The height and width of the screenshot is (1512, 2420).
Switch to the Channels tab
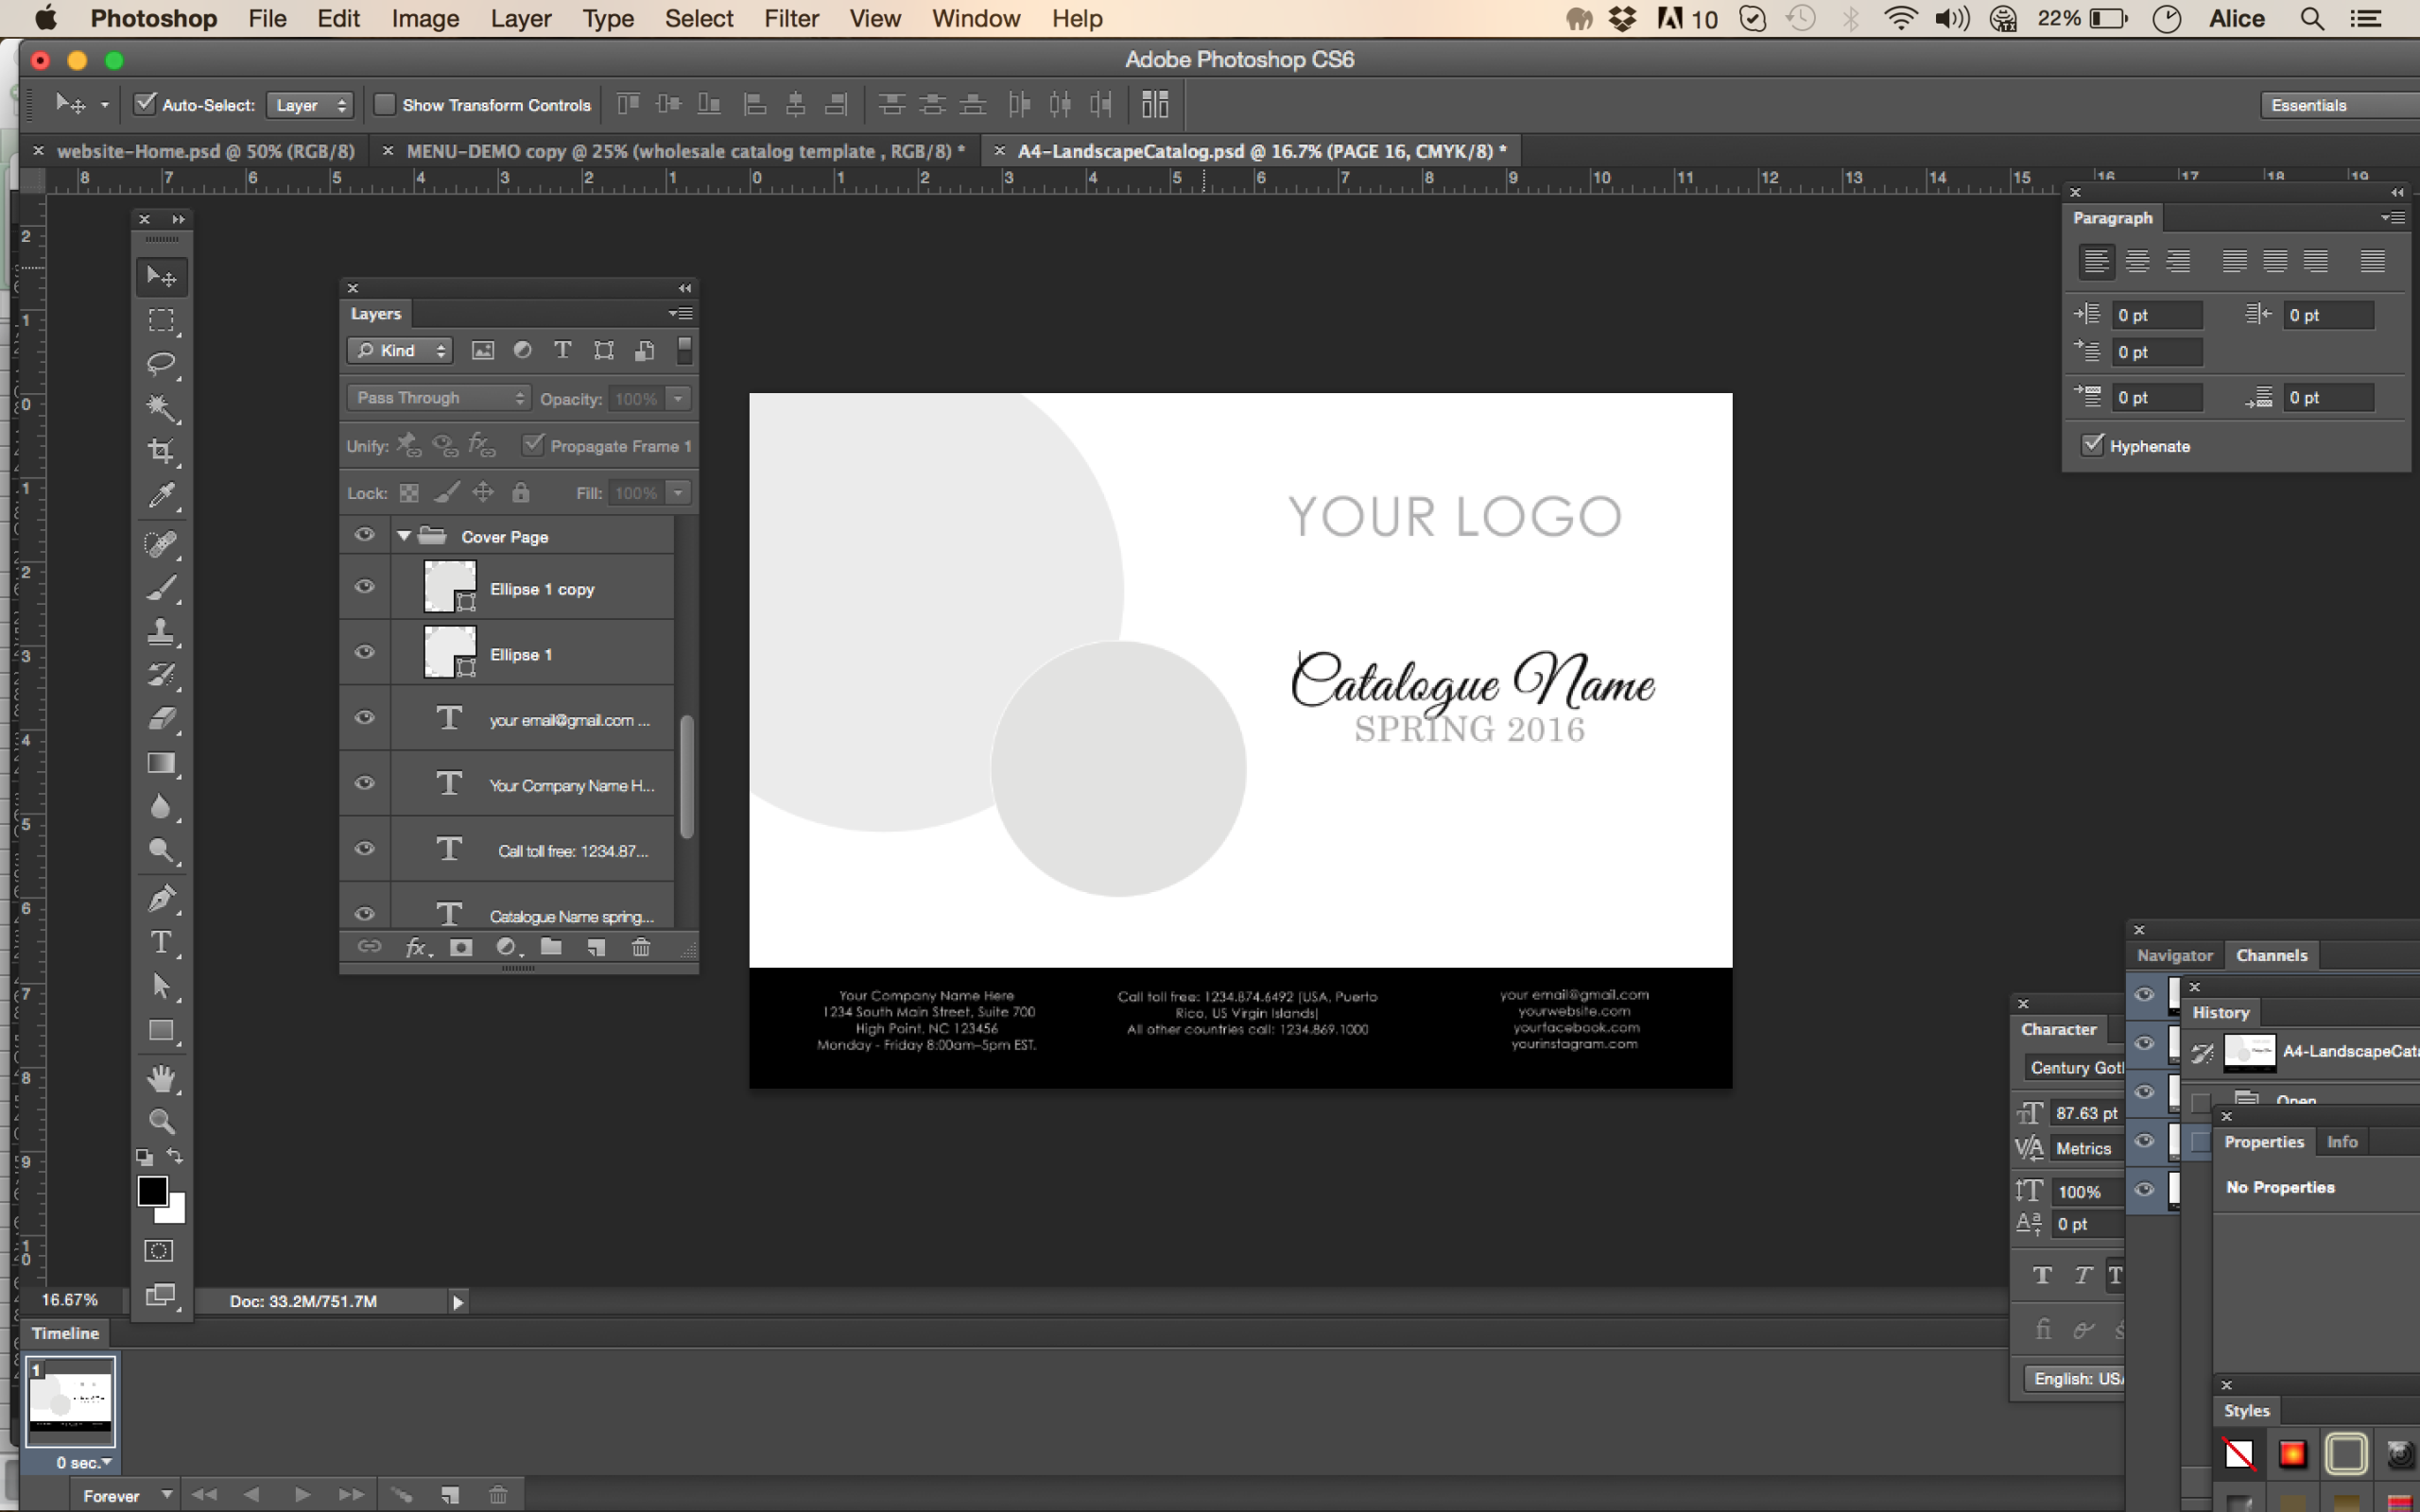tap(2271, 955)
